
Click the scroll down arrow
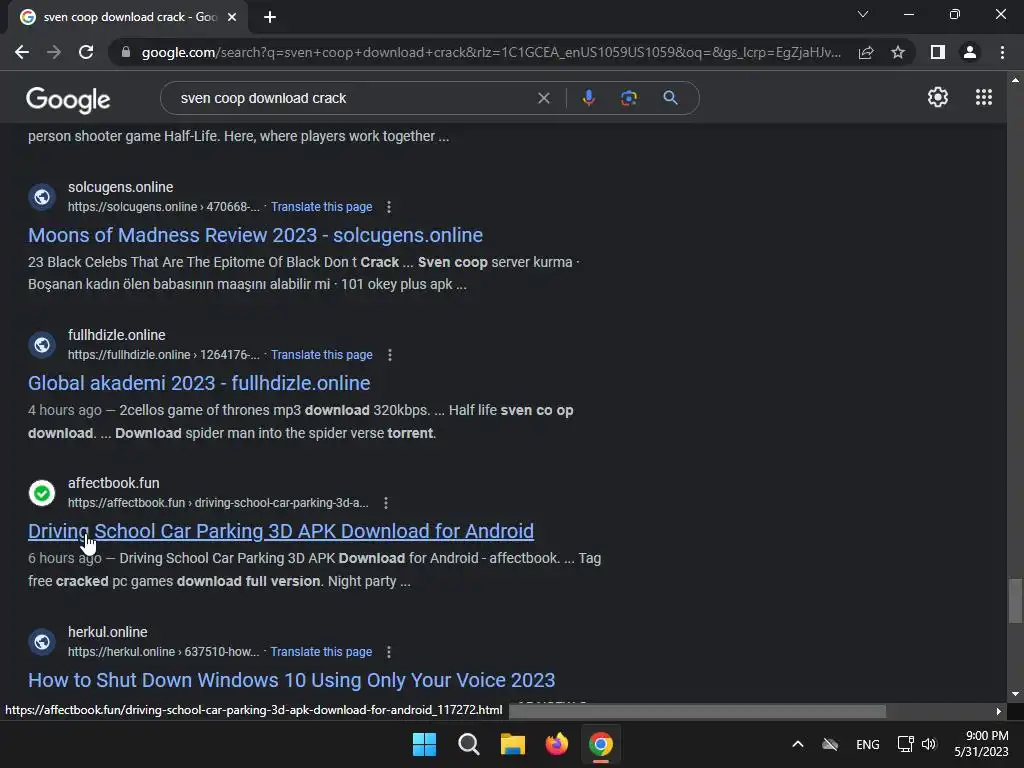pyautogui.click(x=1015, y=694)
